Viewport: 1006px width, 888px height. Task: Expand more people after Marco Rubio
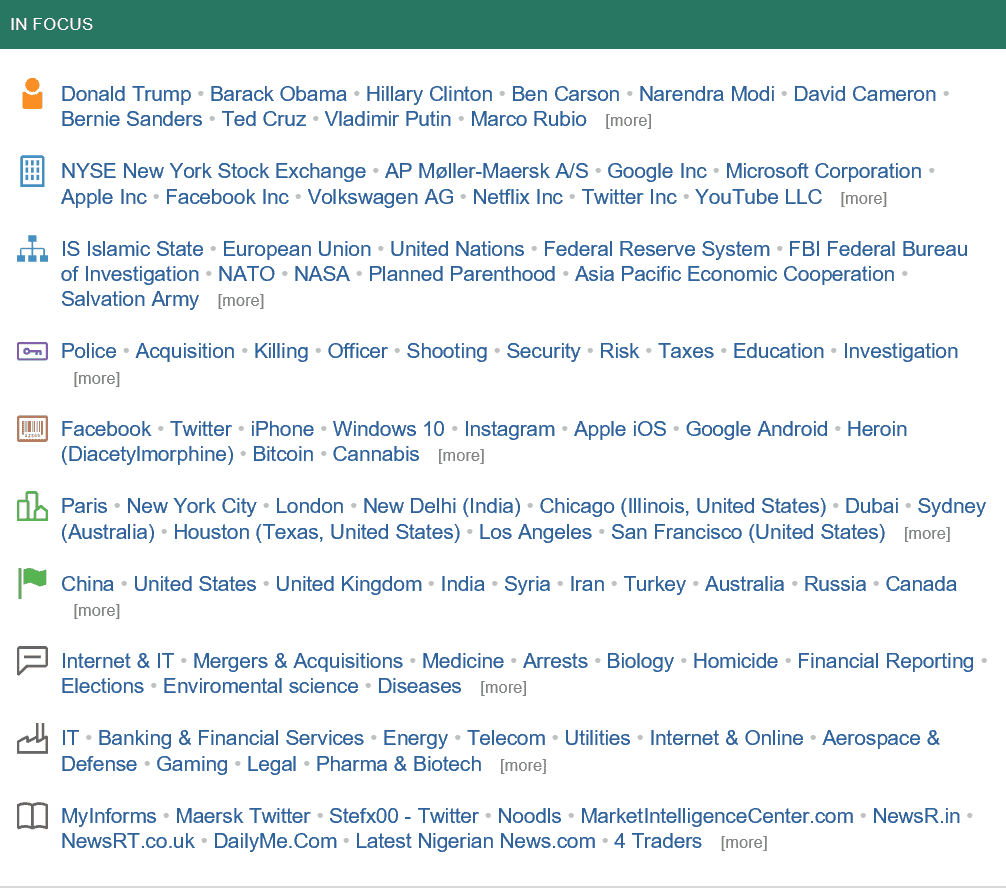(x=628, y=121)
